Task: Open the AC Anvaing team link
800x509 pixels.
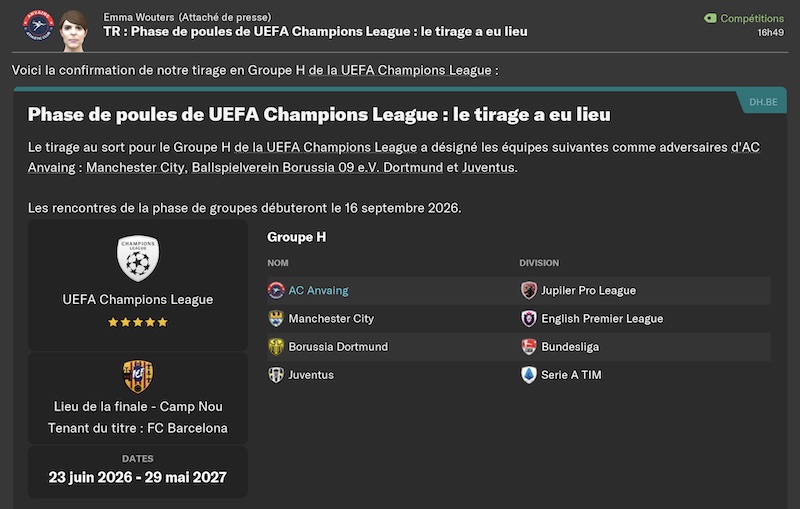Action: (x=318, y=291)
